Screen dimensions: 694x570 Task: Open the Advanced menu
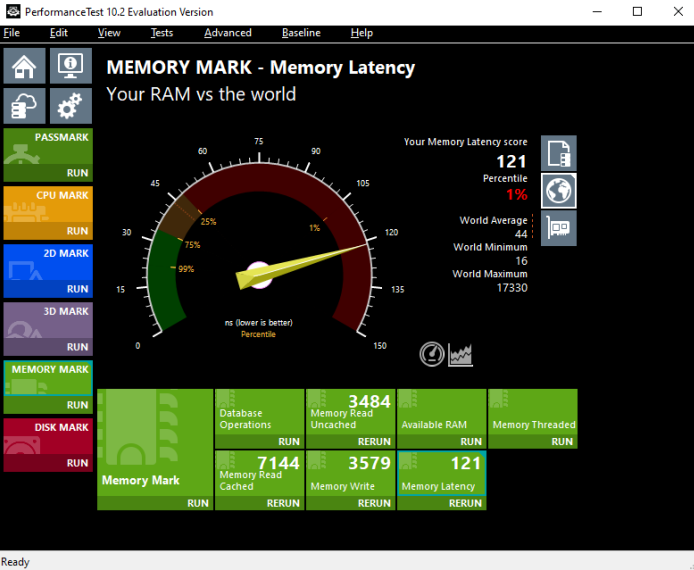[228, 33]
